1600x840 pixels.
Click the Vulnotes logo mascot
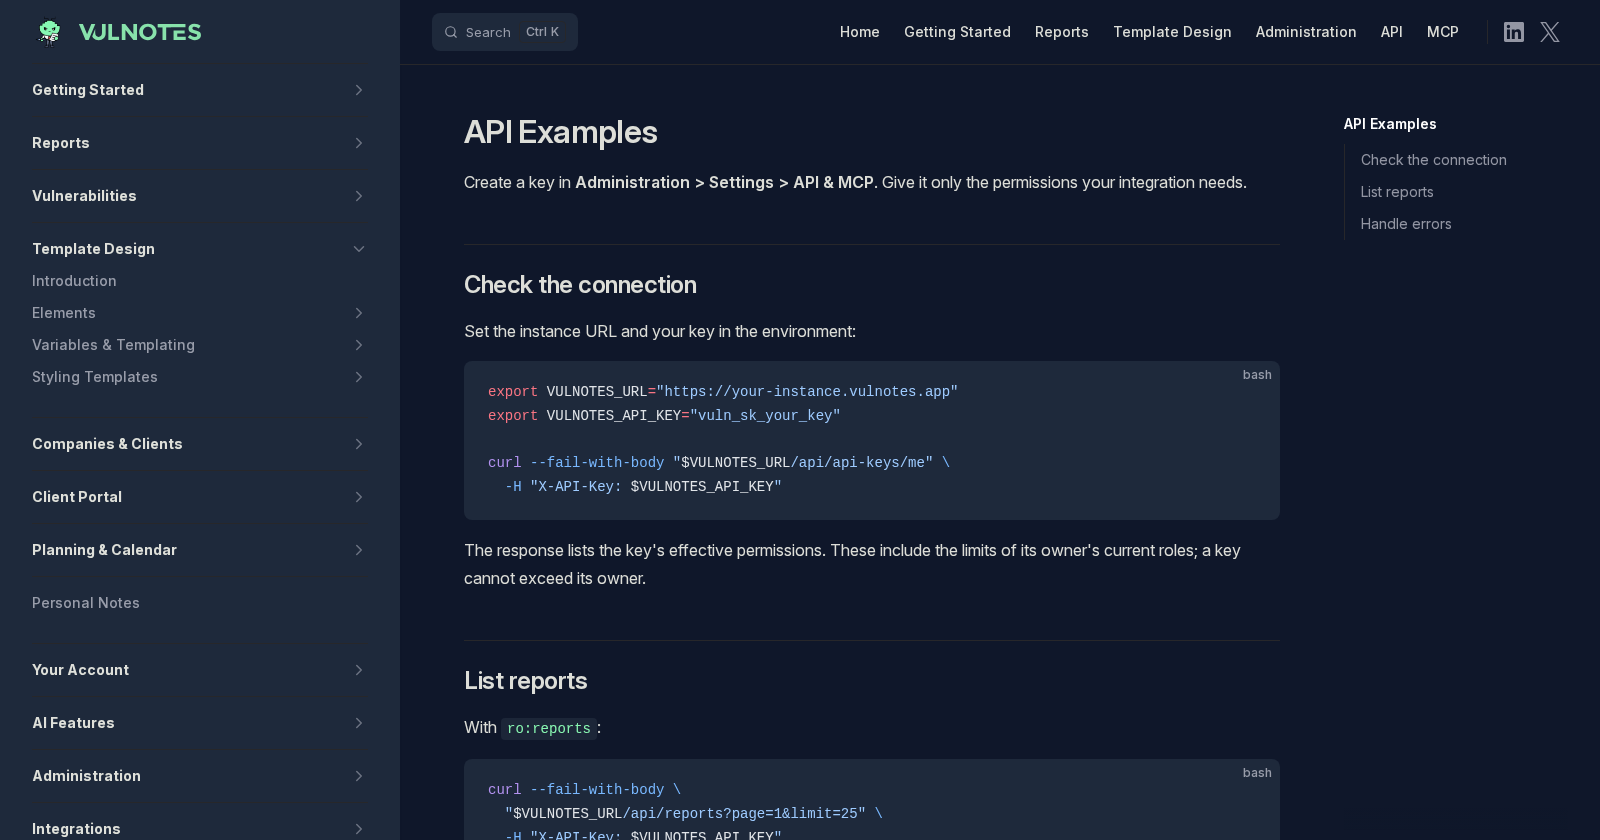coord(49,32)
